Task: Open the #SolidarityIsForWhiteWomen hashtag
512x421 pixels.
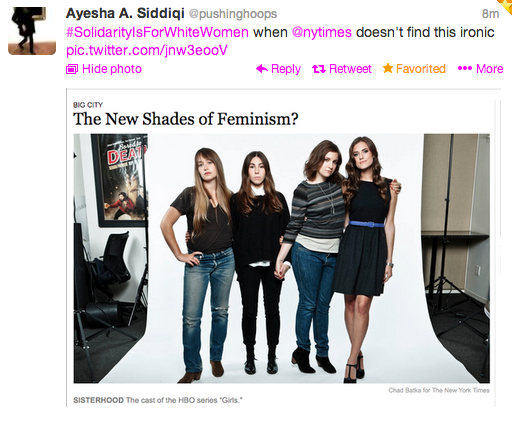Action: [157, 32]
